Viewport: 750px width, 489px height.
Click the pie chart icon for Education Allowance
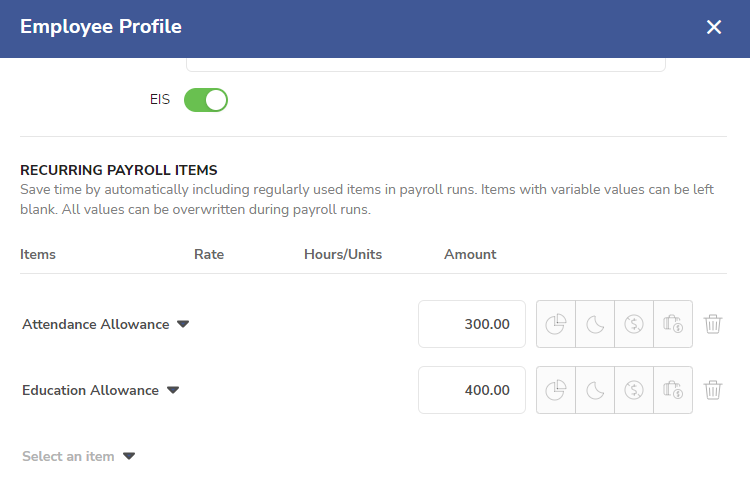556,390
